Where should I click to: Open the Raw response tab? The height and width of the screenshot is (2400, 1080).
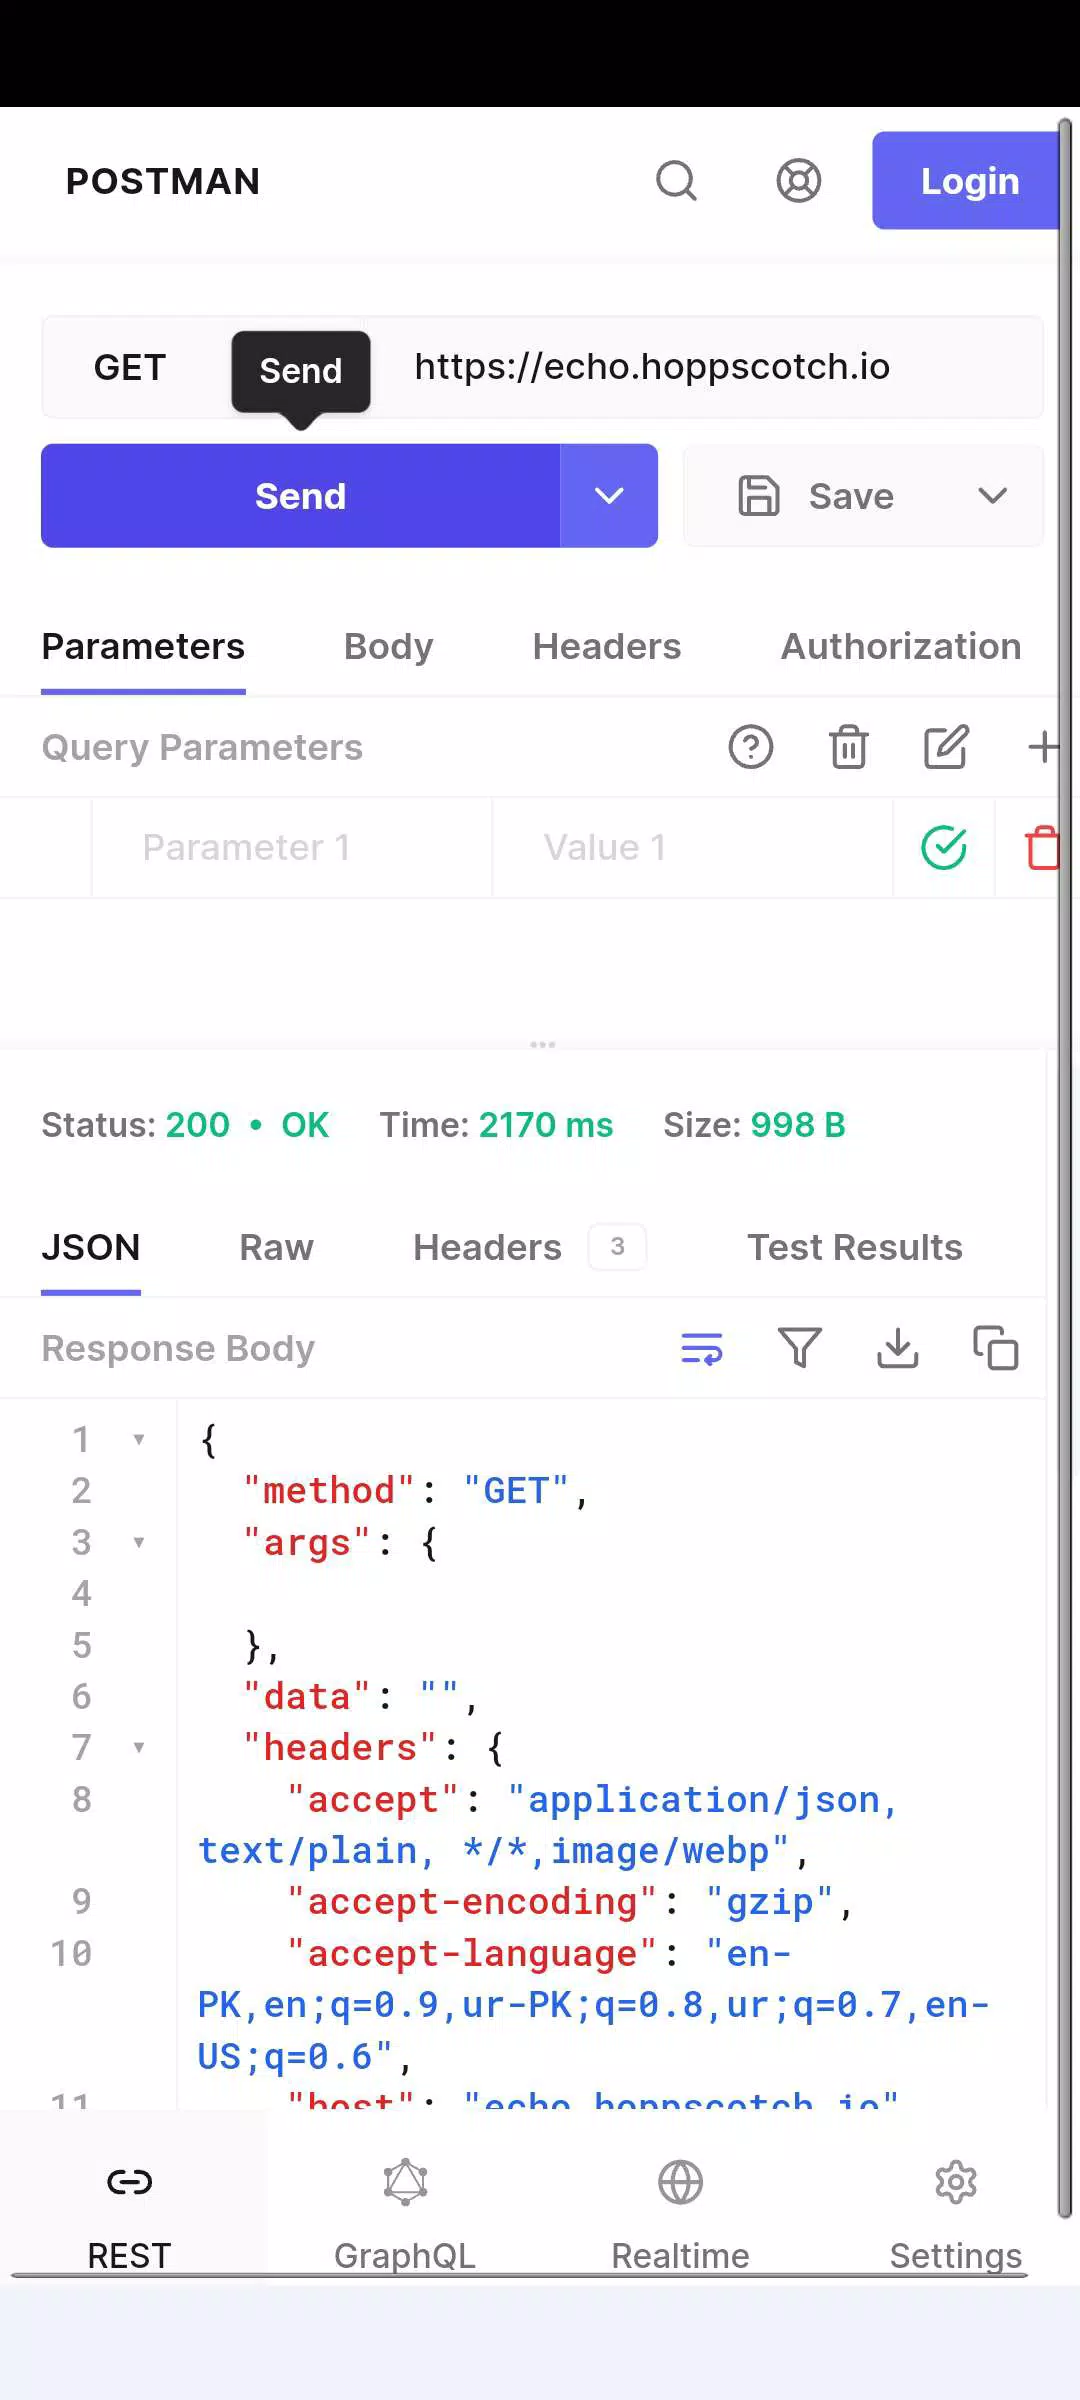point(276,1248)
